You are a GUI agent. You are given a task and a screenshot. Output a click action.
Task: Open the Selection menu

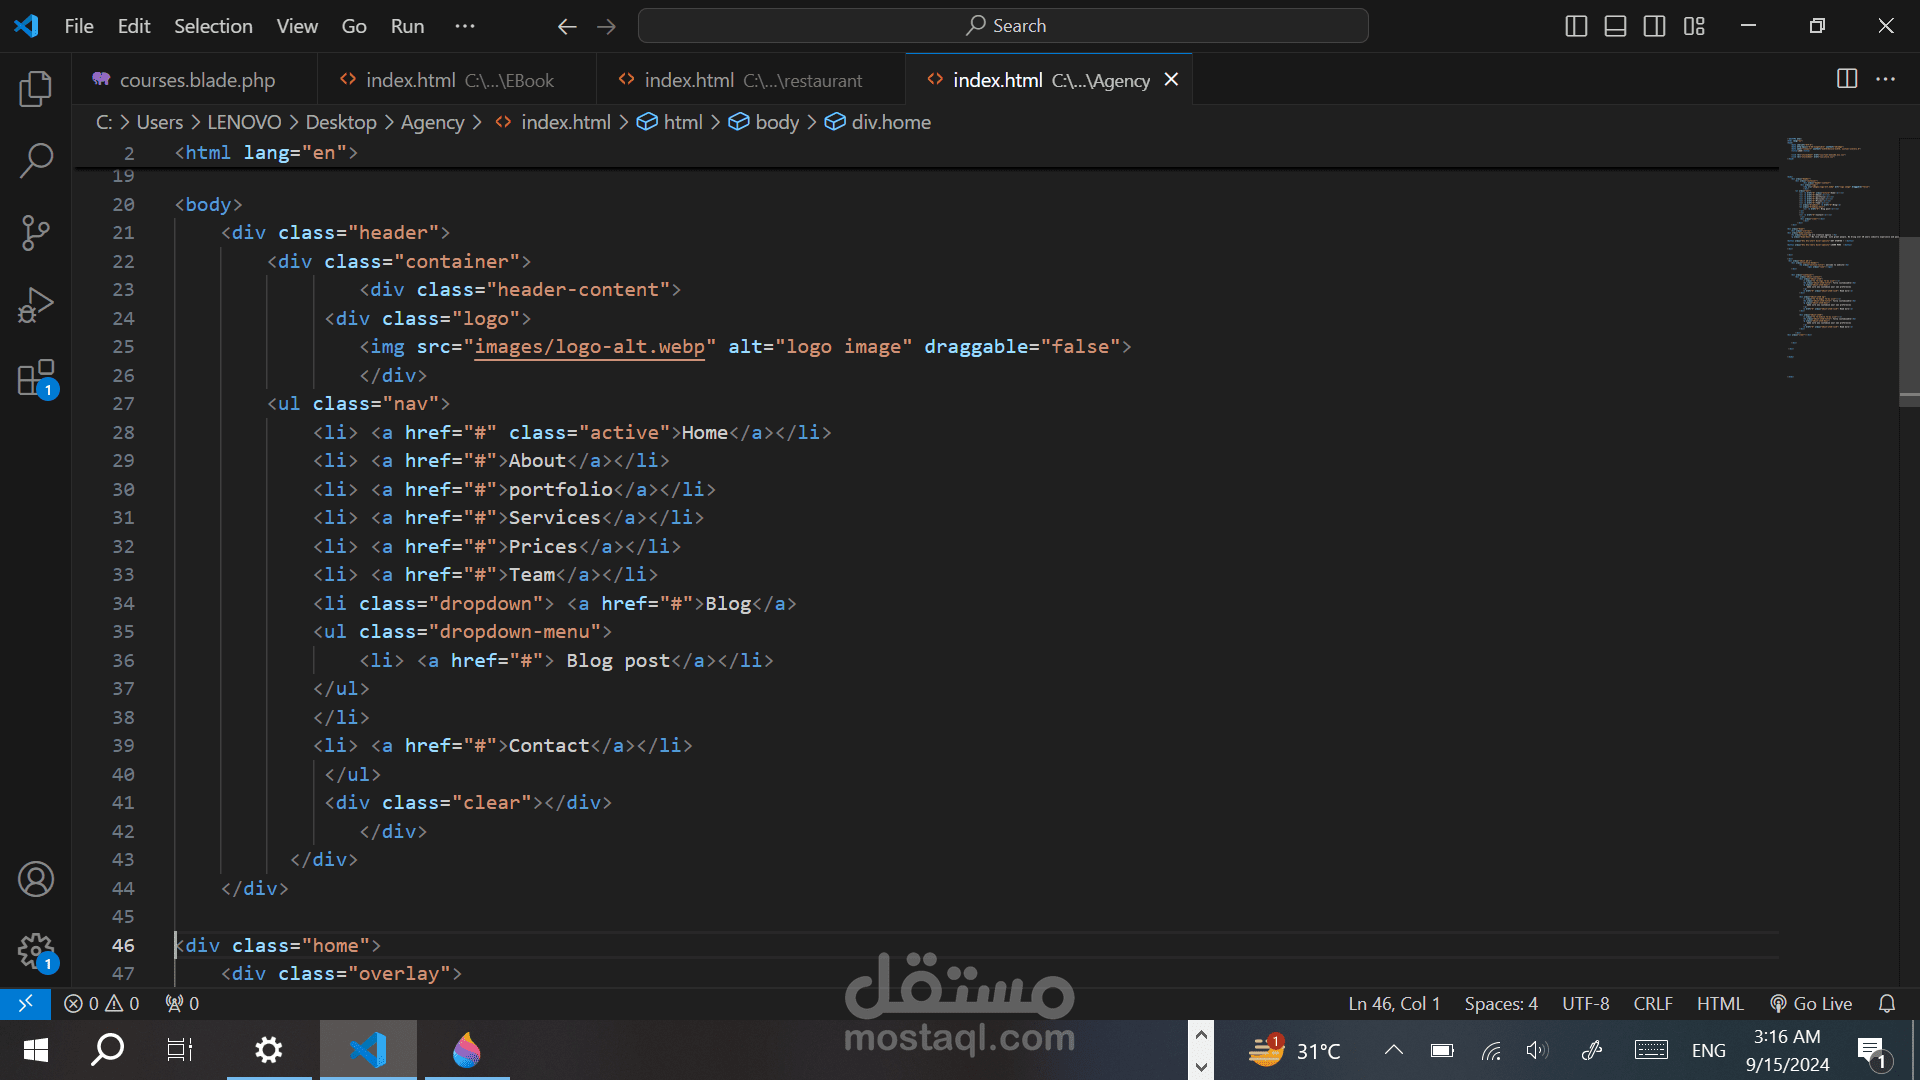213,26
